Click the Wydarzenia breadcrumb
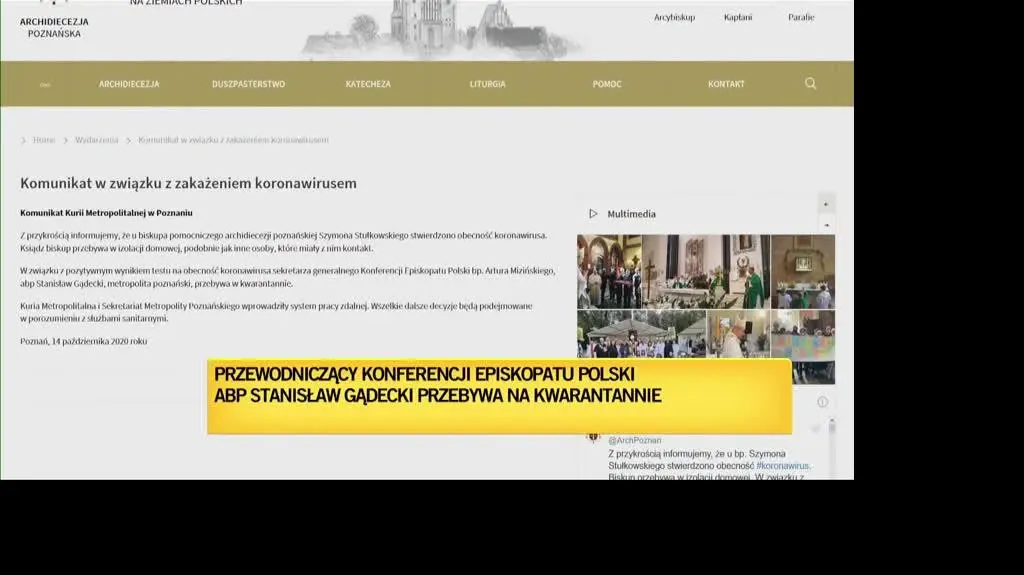The height and width of the screenshot is (575, 1024). 97,140
